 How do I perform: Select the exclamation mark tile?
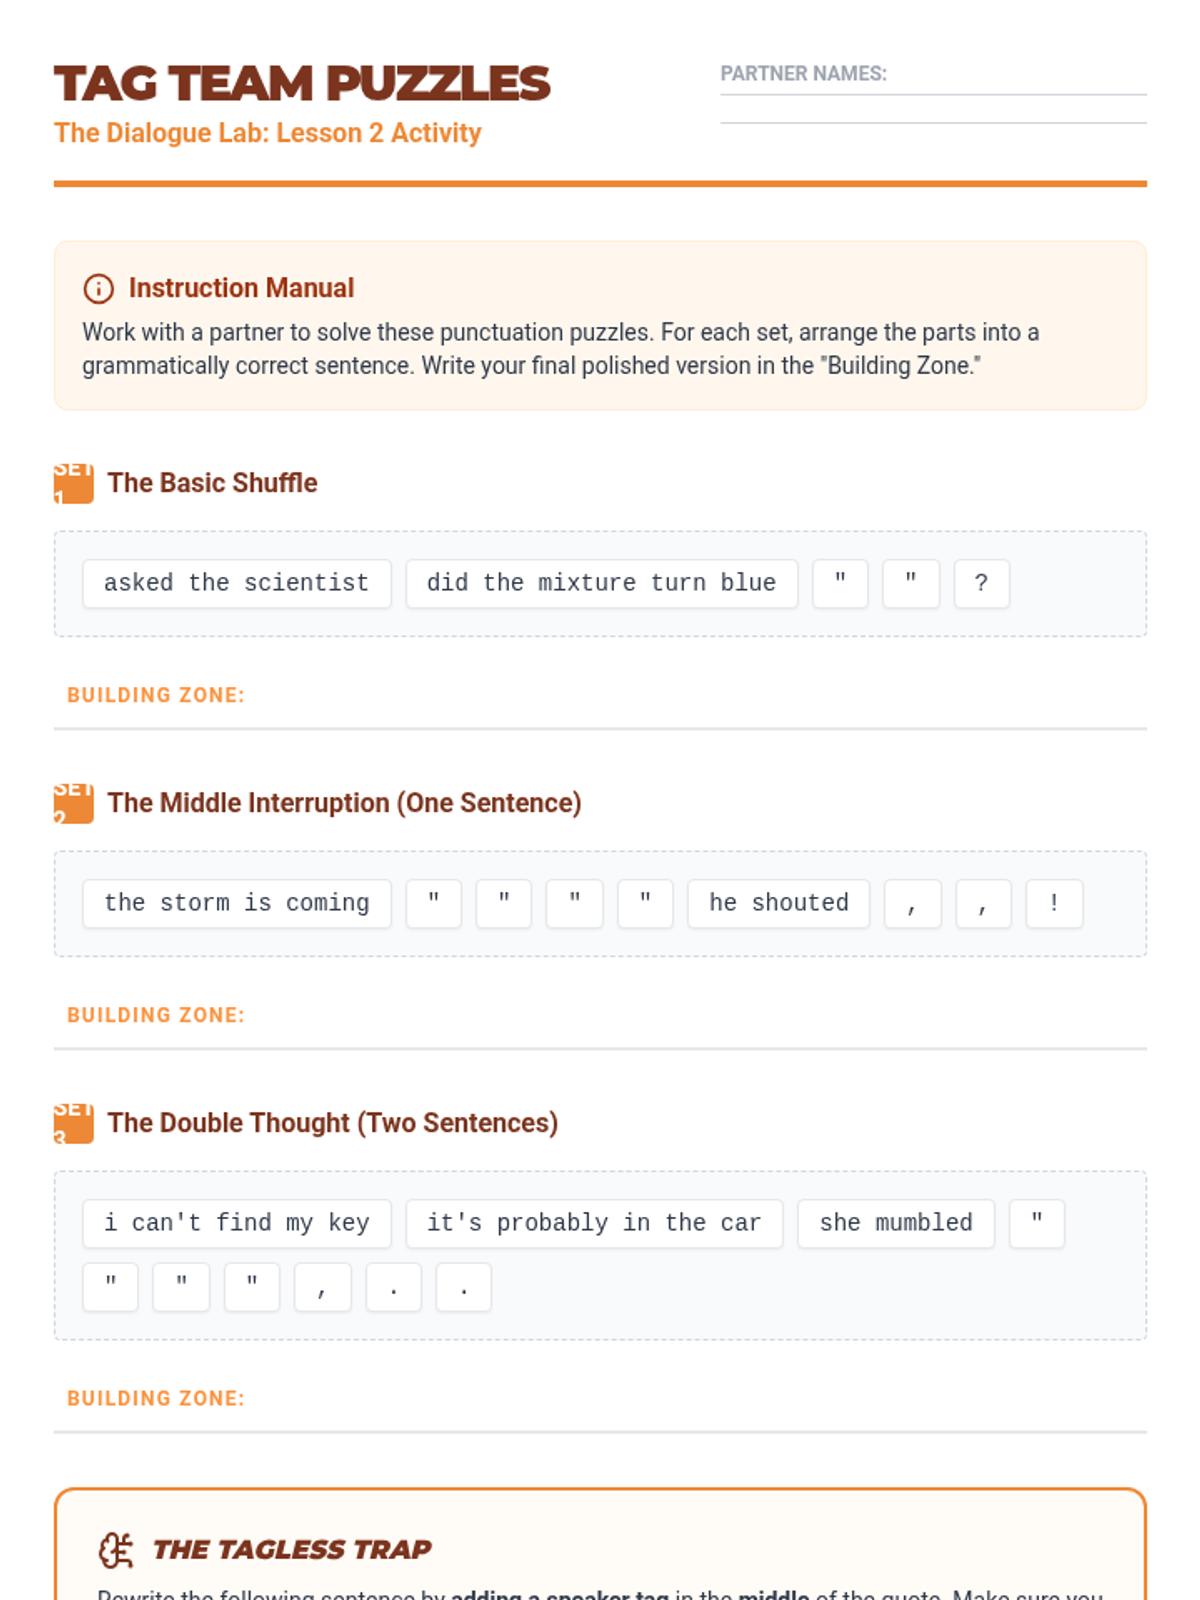click(1053, 903)
